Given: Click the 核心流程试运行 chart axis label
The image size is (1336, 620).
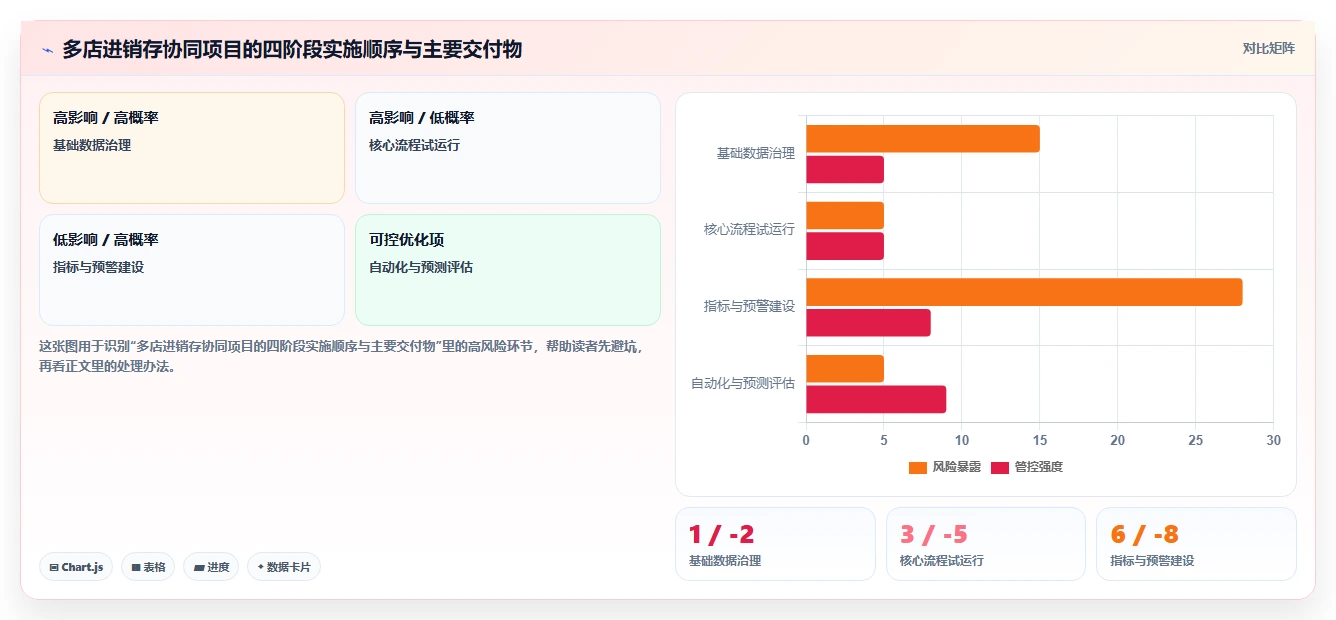Looking at the screenshot, I should click(749, 230).
